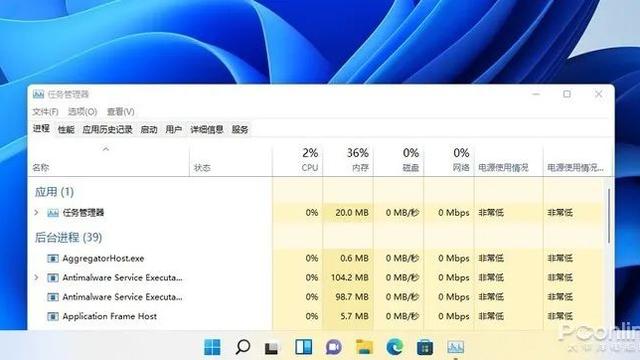
Task: Launch Microsoft Edge from taskbar
Action: (x=394, y=347)
